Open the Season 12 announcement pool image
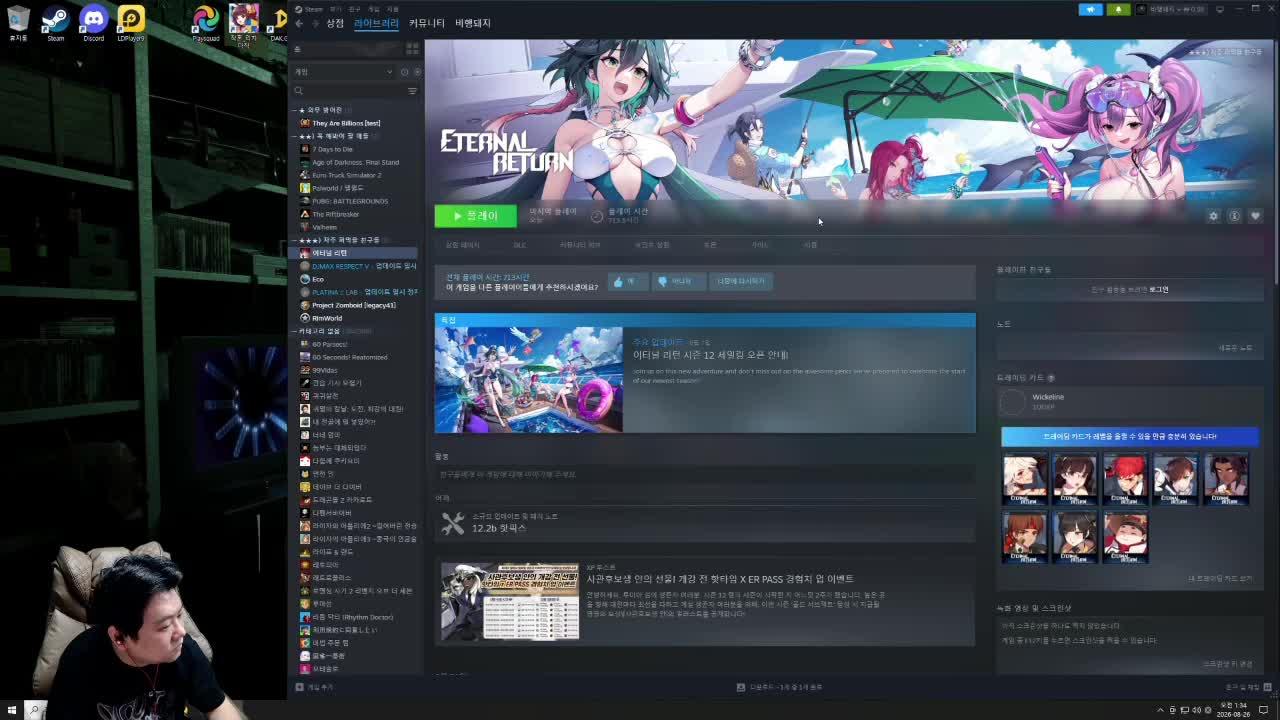Screen dimensions: 1280x720 529,380
